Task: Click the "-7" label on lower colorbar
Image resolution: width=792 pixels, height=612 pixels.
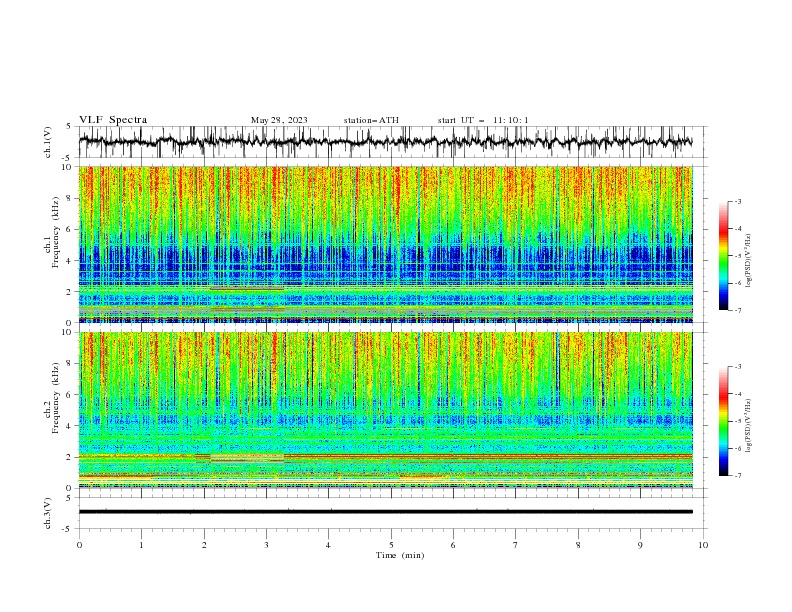Action: (737, 475)
